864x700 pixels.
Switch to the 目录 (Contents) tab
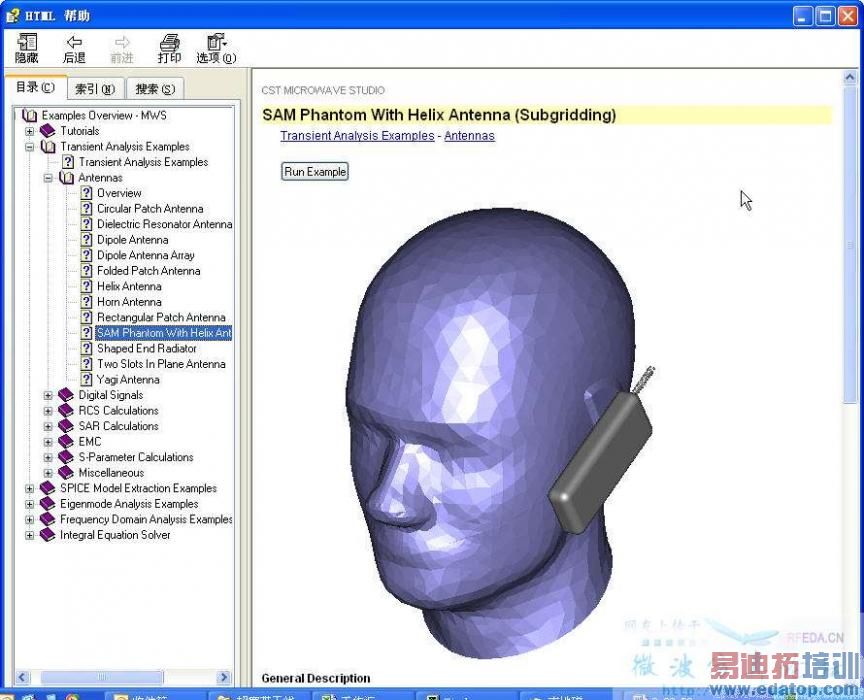[35, 87]
